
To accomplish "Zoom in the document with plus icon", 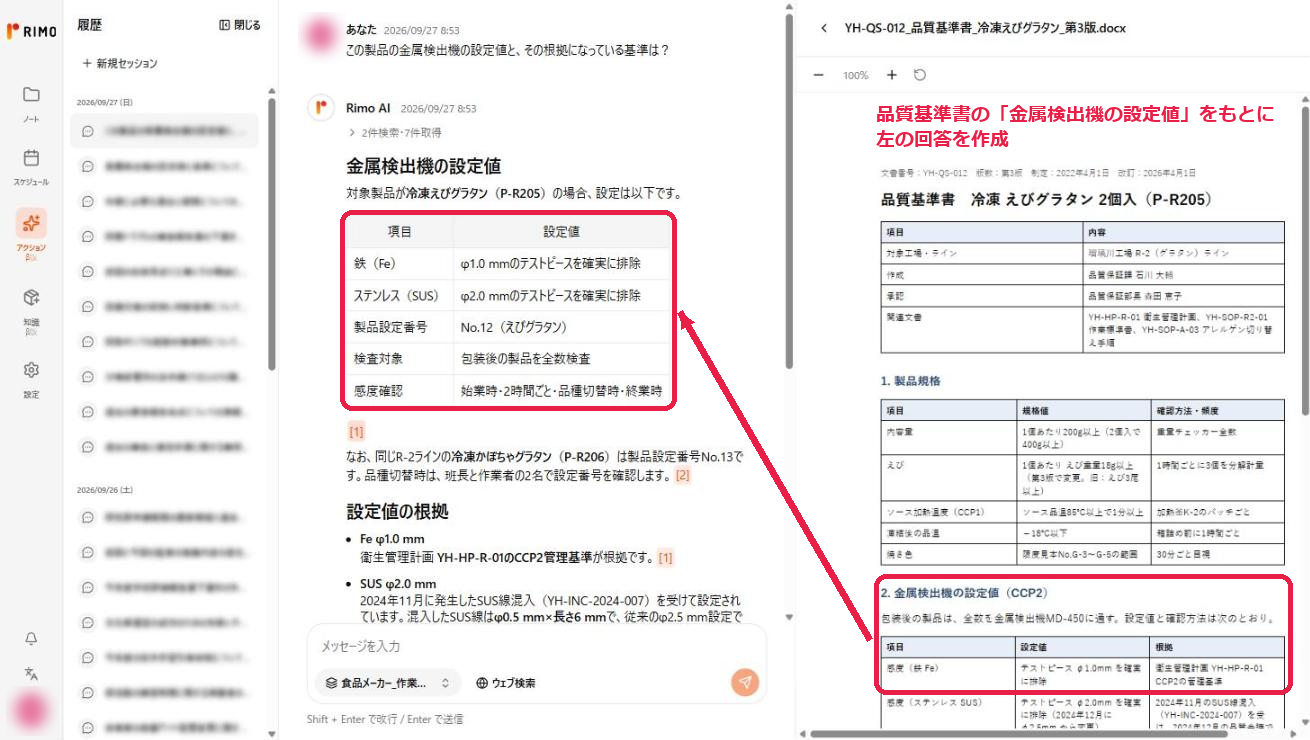I will [892, 75].
